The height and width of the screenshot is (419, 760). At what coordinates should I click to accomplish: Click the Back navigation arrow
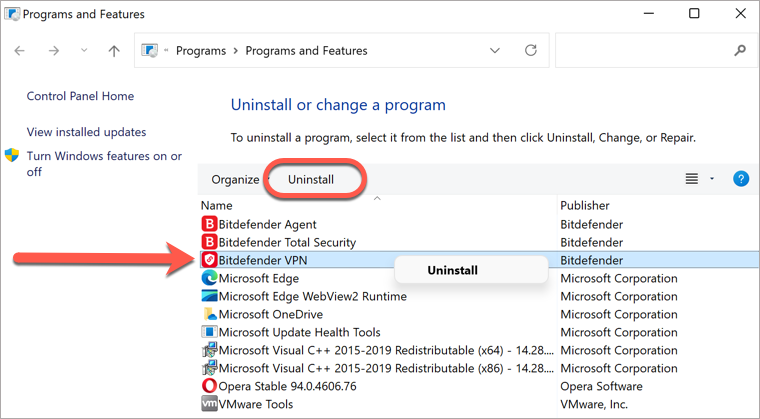coord(19,50)
